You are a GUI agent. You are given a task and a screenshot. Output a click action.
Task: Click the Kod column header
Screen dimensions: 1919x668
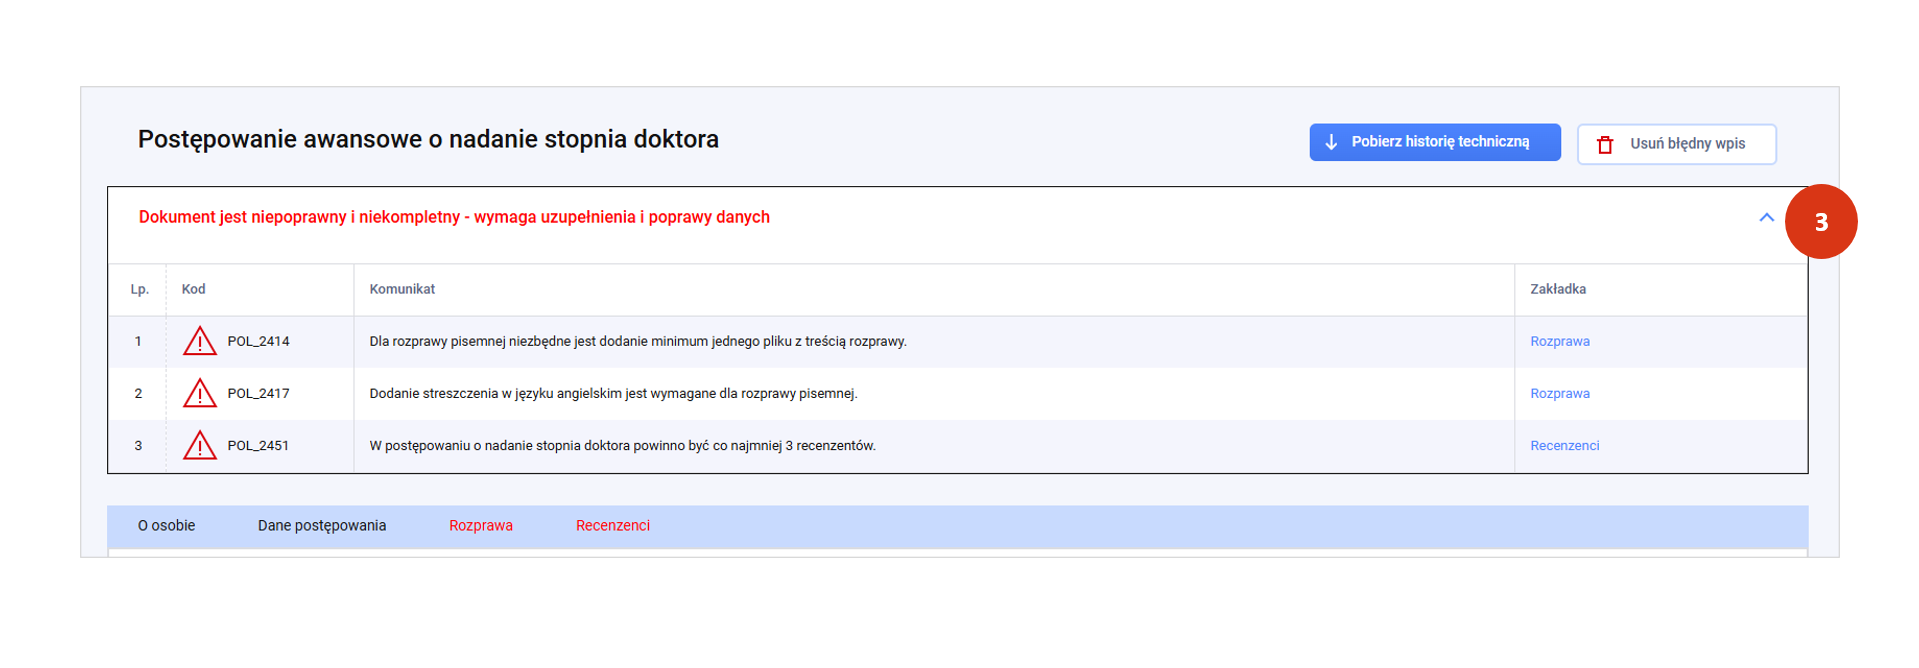193,290
